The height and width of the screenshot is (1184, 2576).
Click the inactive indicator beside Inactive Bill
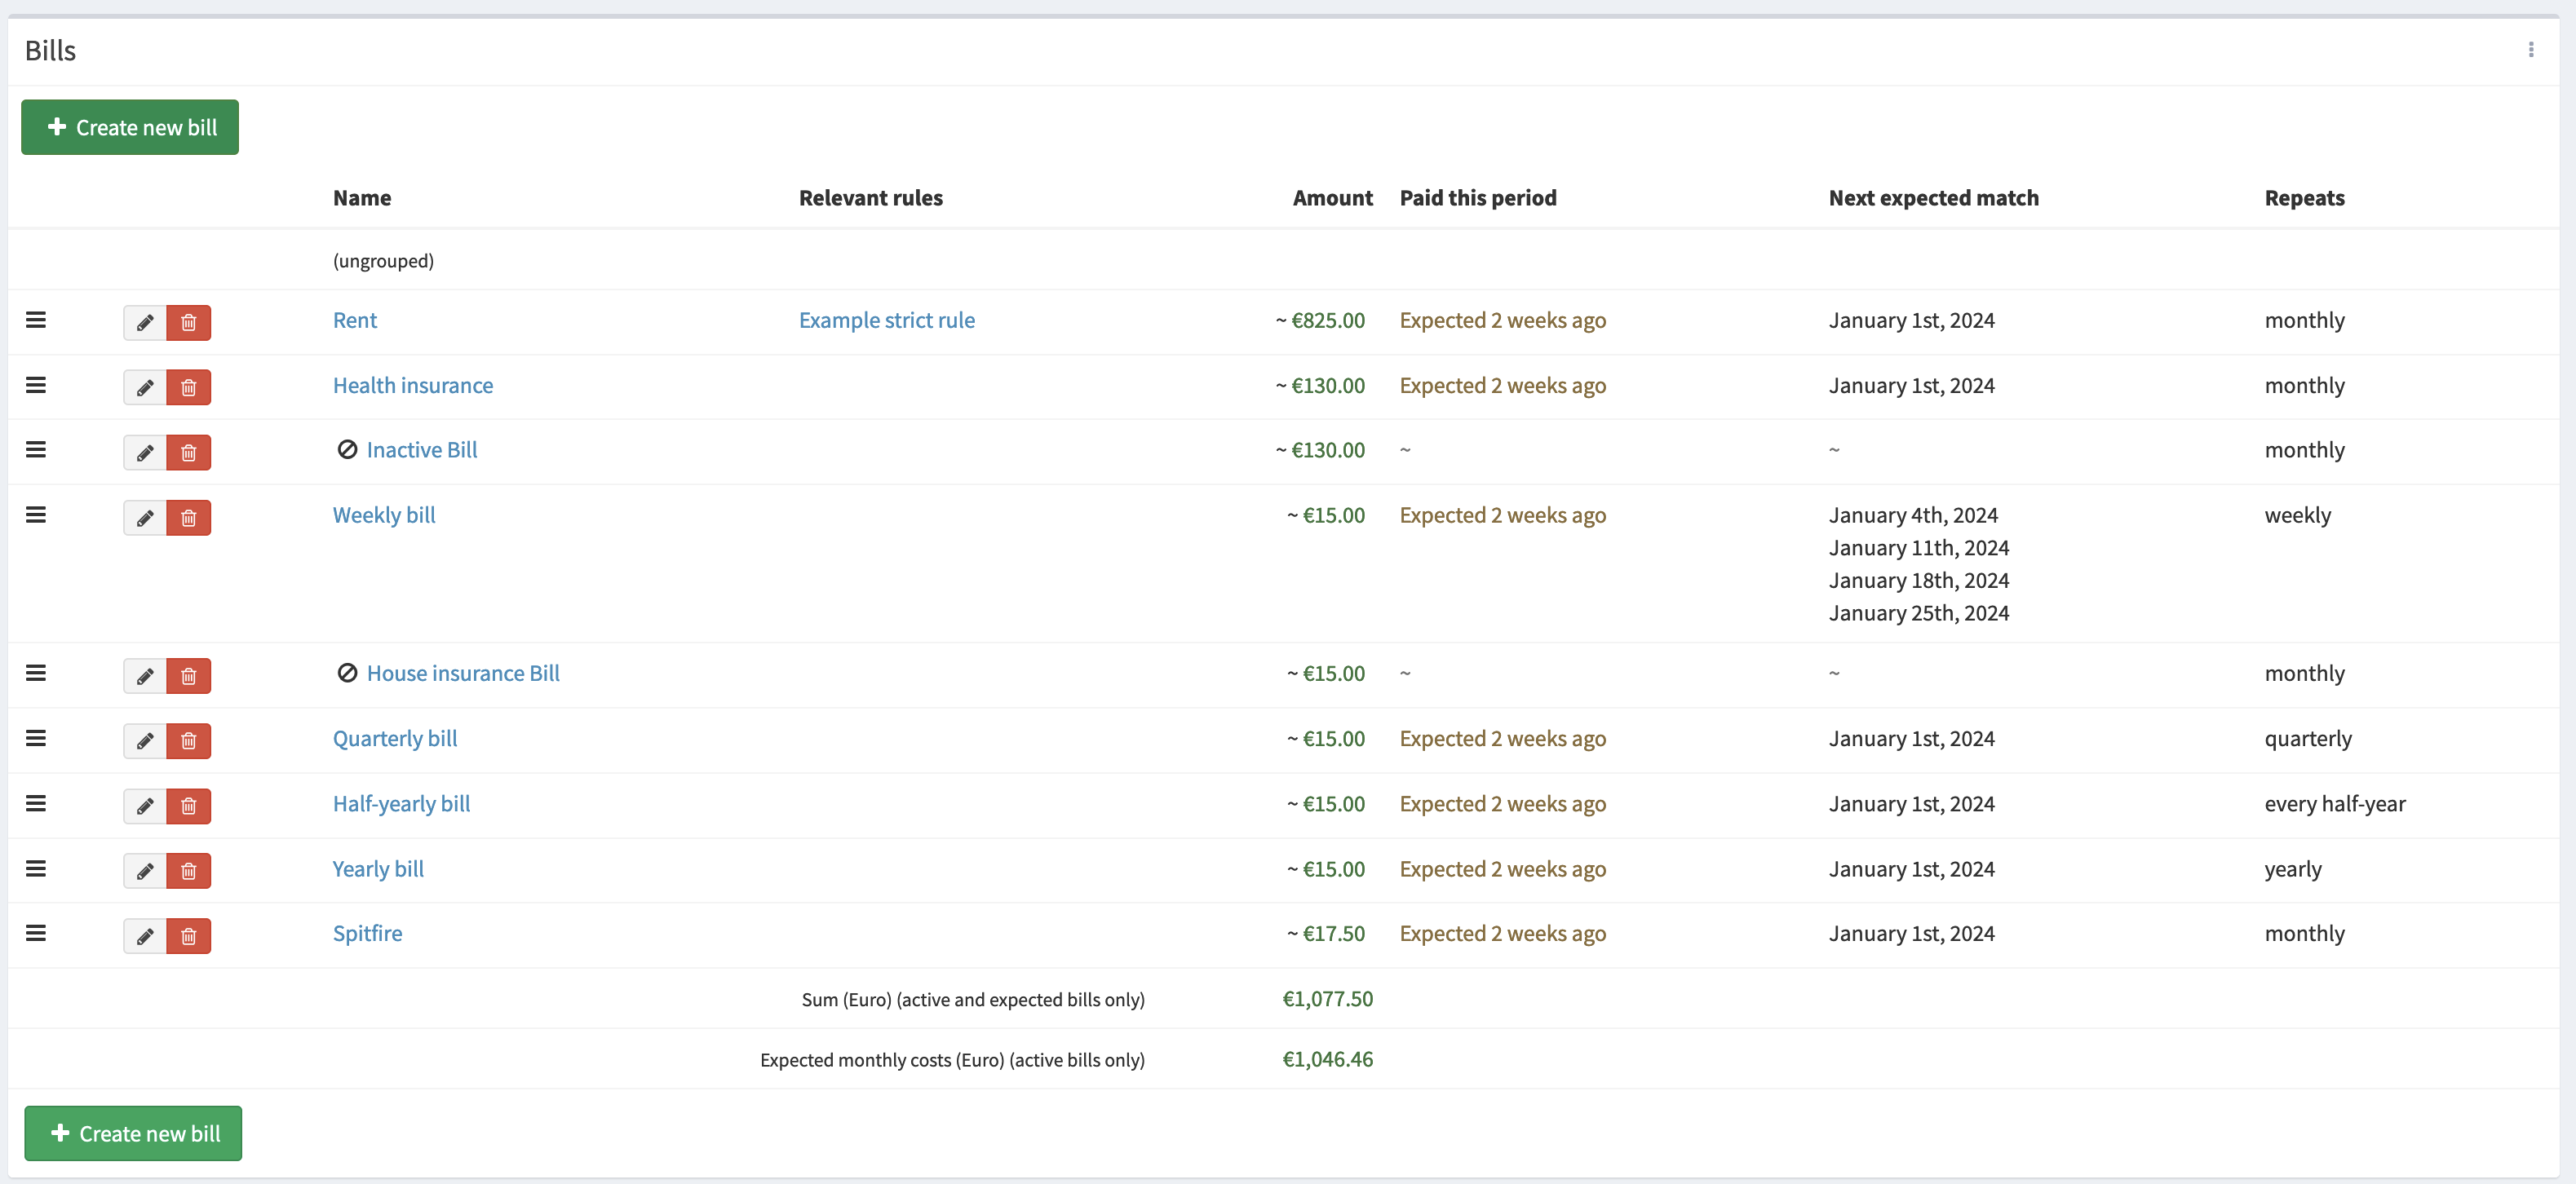[347, 449]
